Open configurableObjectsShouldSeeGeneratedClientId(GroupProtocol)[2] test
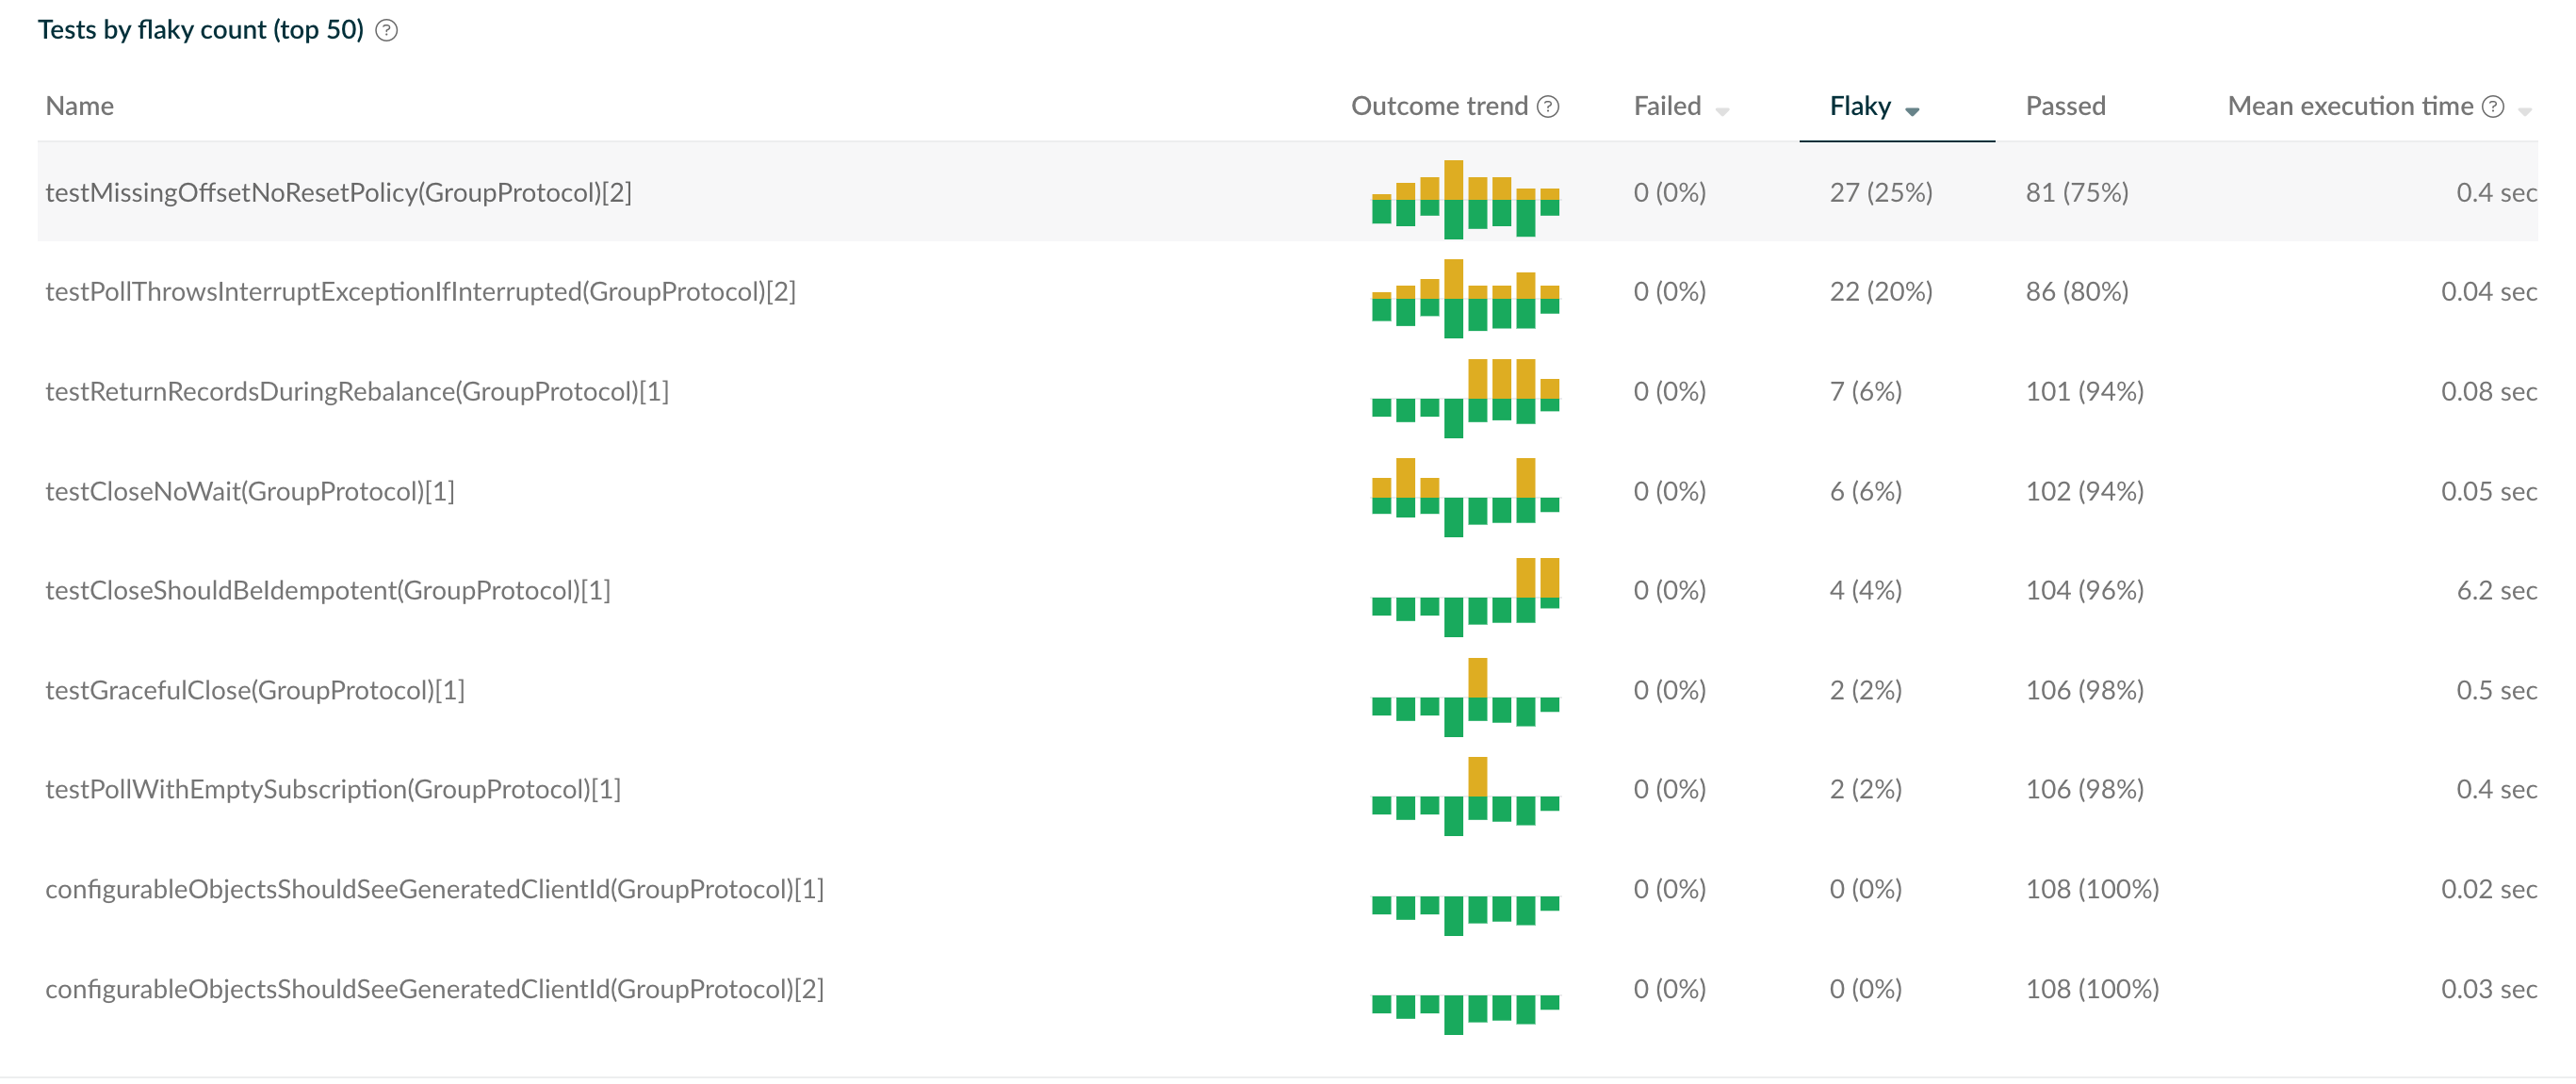The width and height of the screenshot is (2576, 1084). 435,989
